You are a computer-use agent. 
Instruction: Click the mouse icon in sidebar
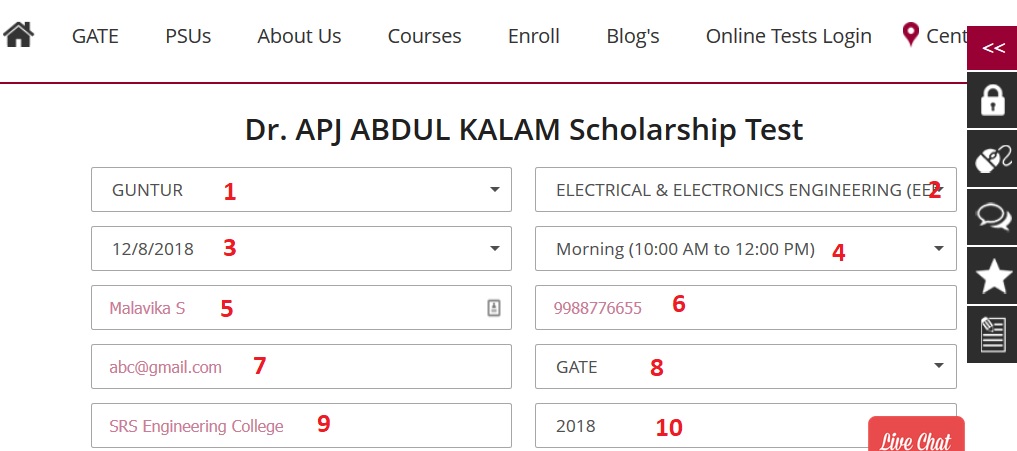pos(992,158)
